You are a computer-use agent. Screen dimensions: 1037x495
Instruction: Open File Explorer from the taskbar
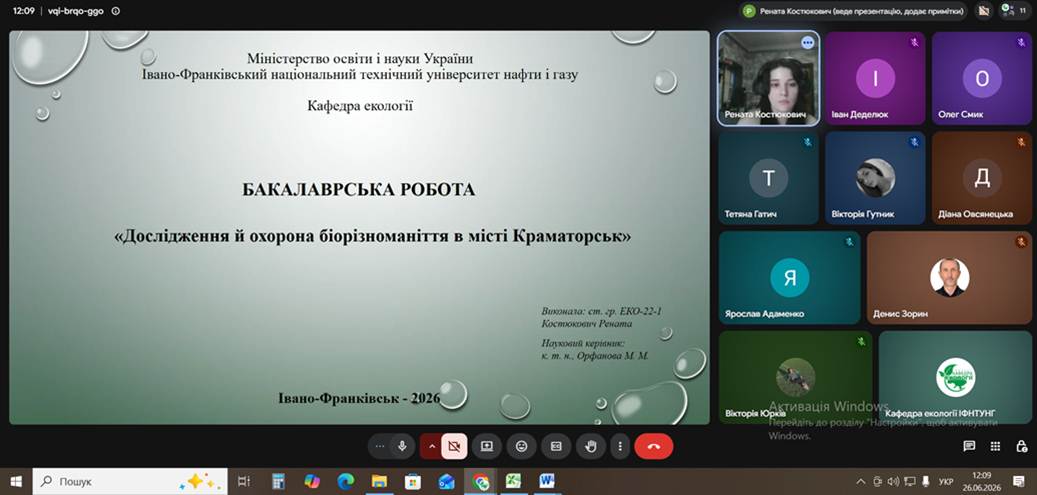coord(379,482)
